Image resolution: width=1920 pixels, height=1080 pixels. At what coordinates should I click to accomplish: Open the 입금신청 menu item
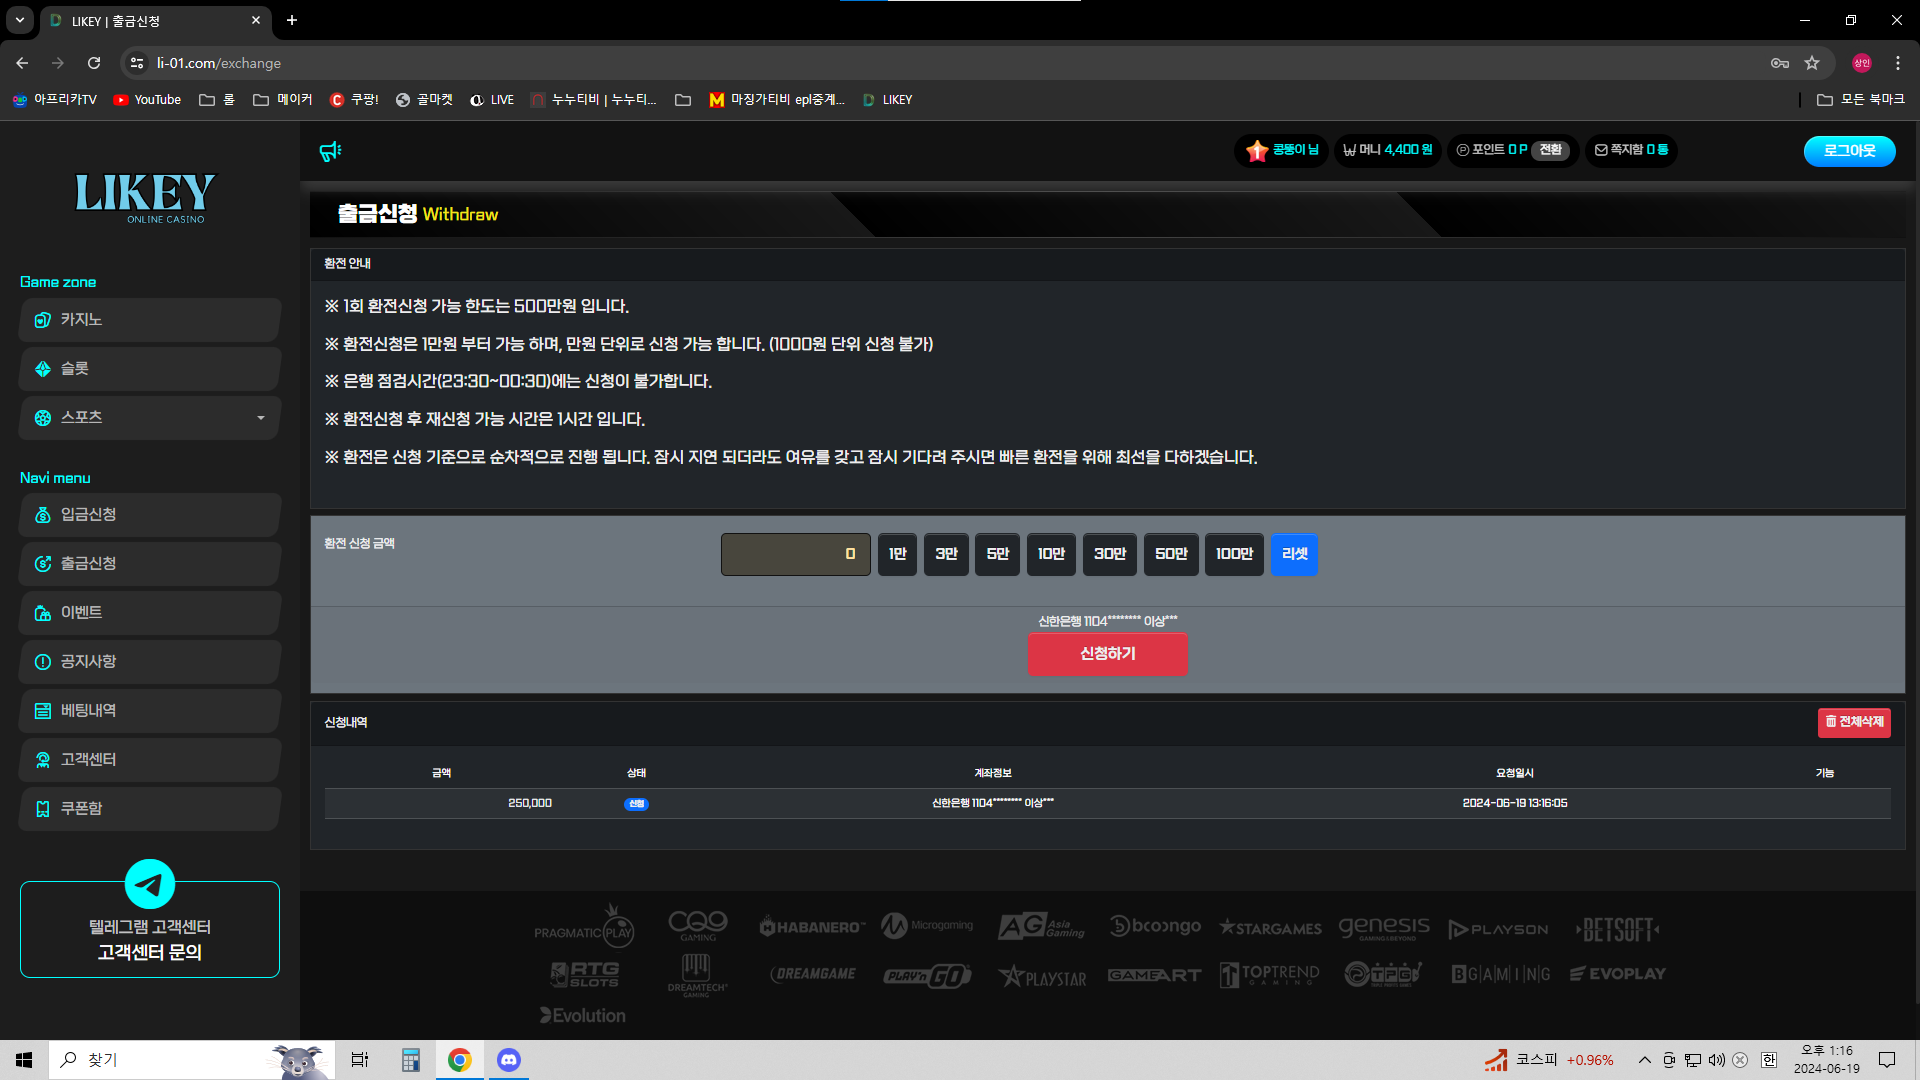150,515
